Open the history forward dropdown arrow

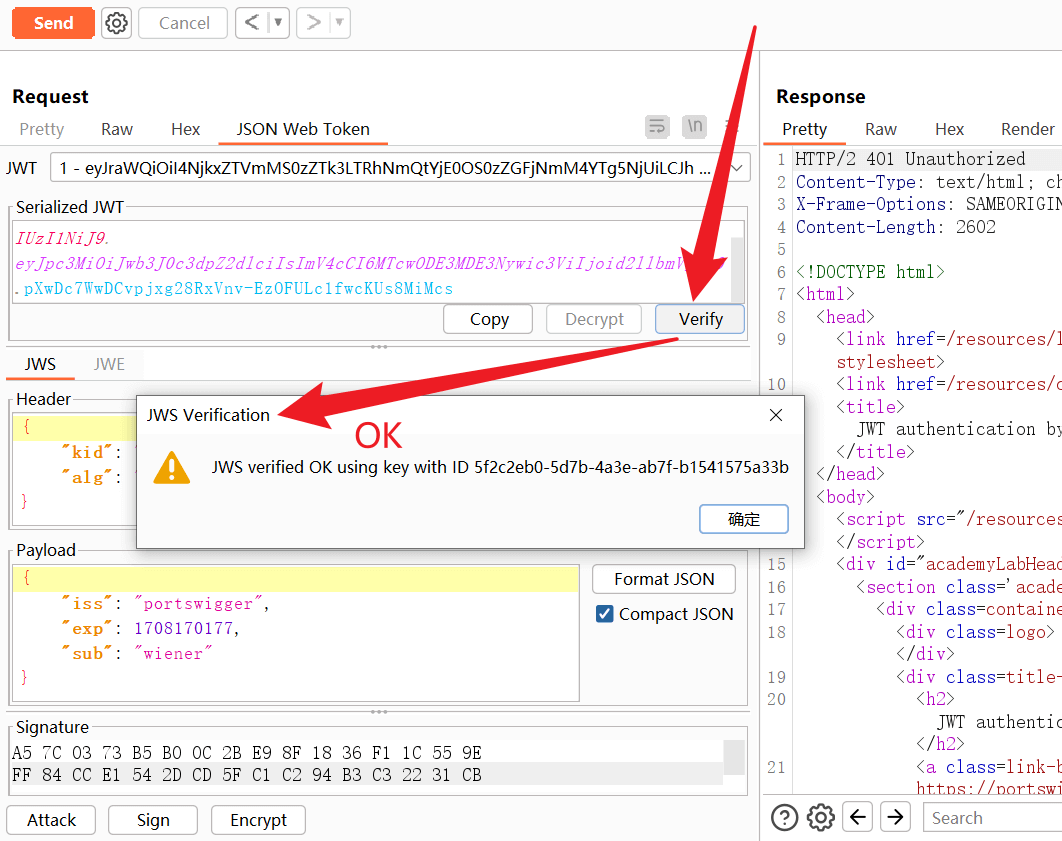coord(339,23)
